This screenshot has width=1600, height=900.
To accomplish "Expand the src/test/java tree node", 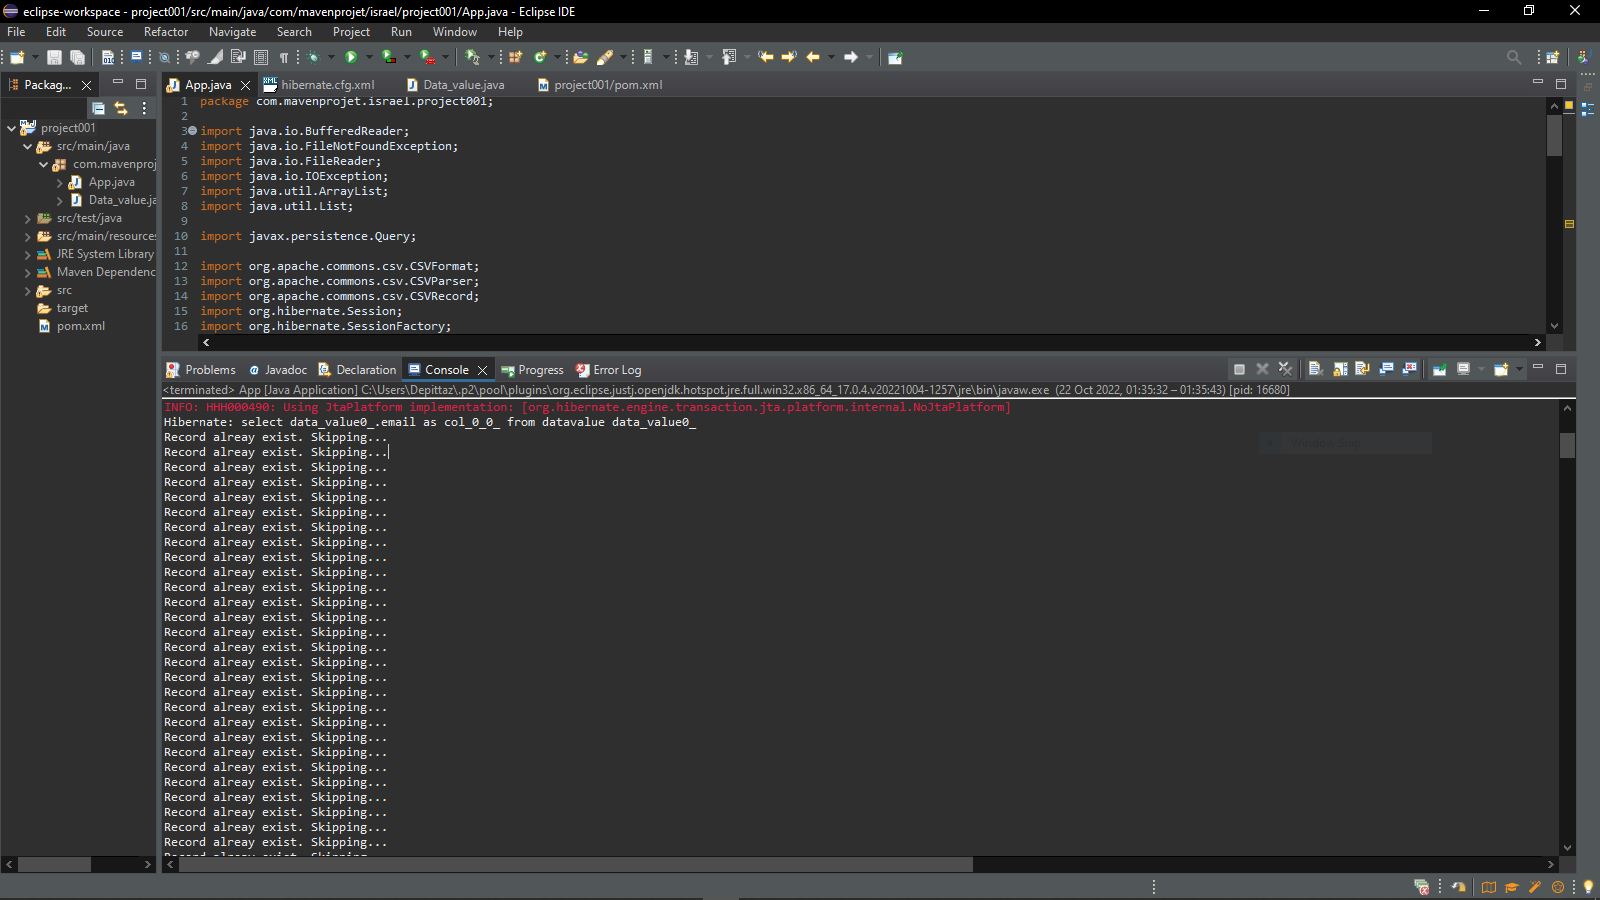I will click(x=28, y=218).
